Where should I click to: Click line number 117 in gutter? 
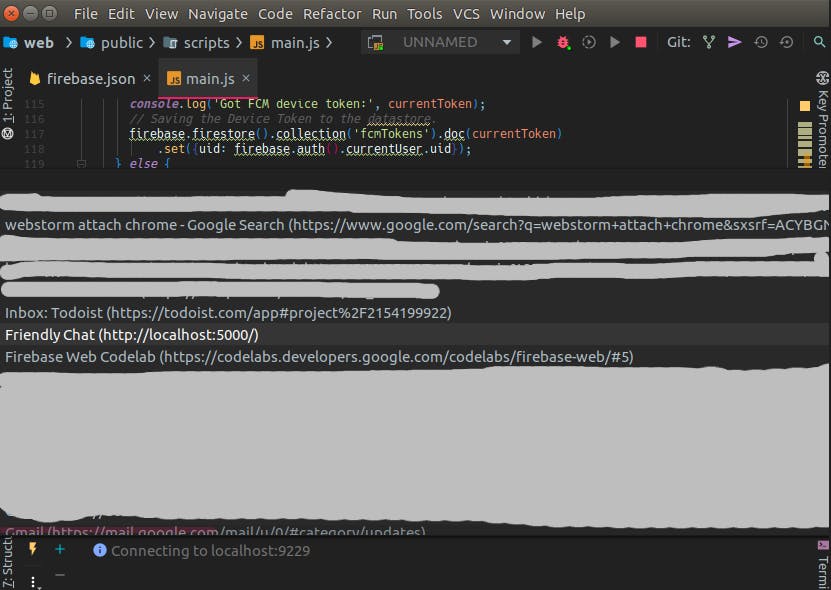coord(34,134)
